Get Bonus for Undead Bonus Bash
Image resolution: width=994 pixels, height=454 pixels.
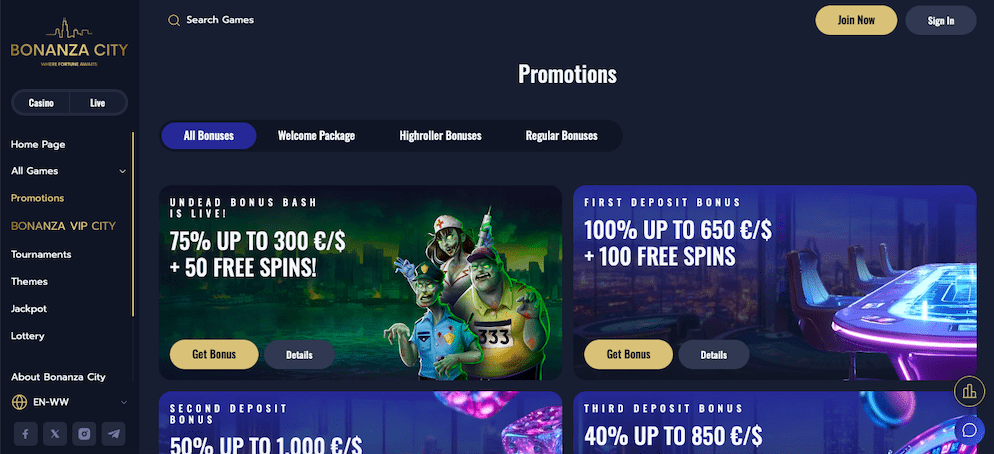click(x=214, y=354)
